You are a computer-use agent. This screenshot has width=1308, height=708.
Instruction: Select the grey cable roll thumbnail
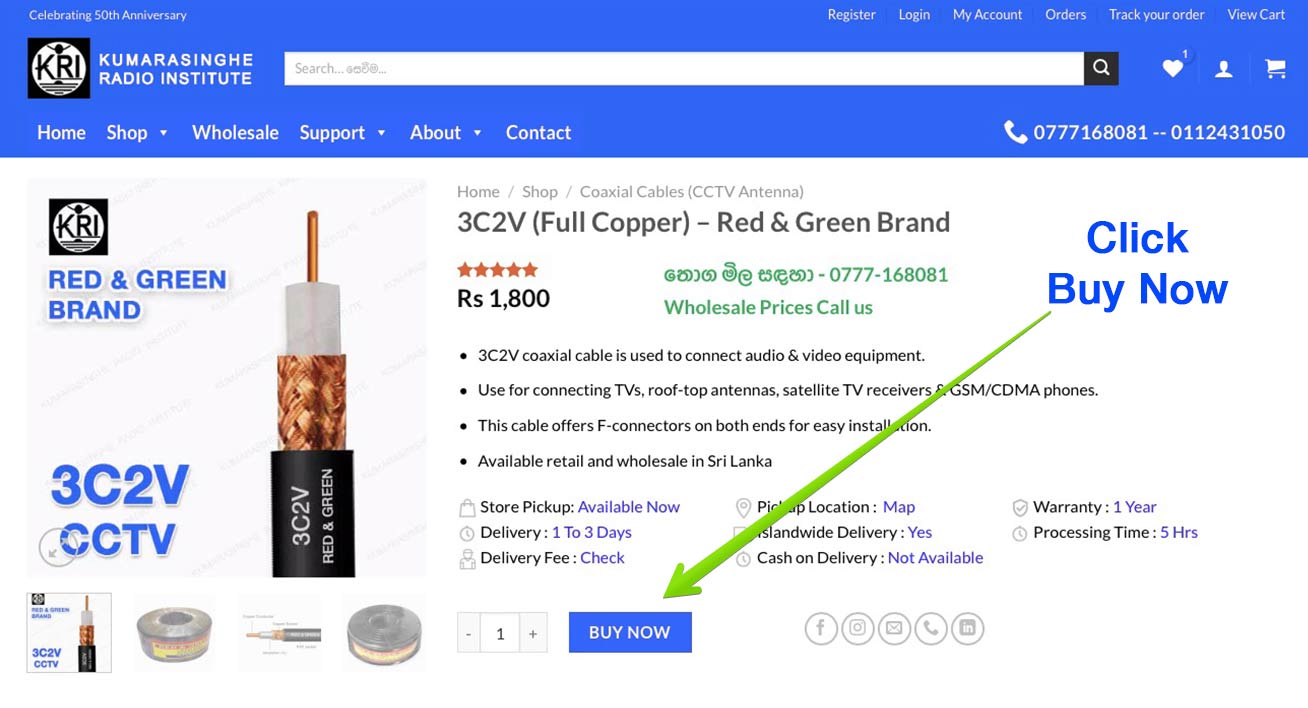click(174, 633)
